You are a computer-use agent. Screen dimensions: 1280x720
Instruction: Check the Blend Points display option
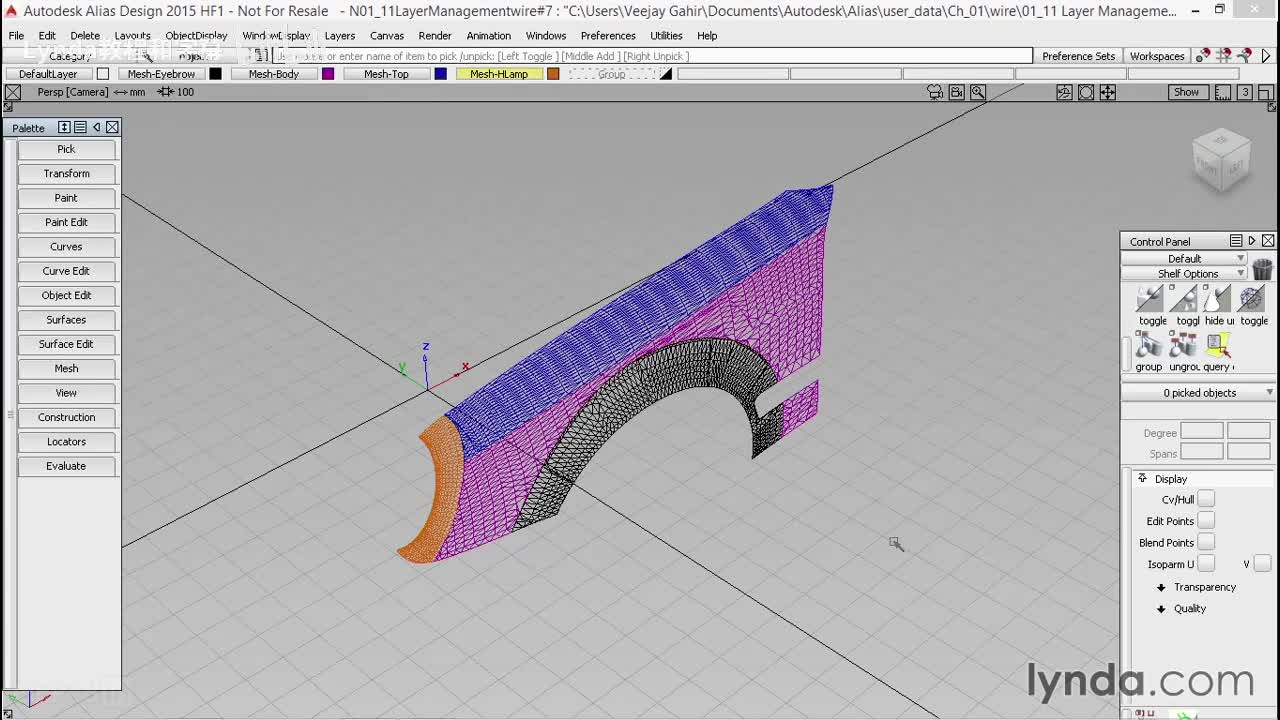pos(1206,542)
